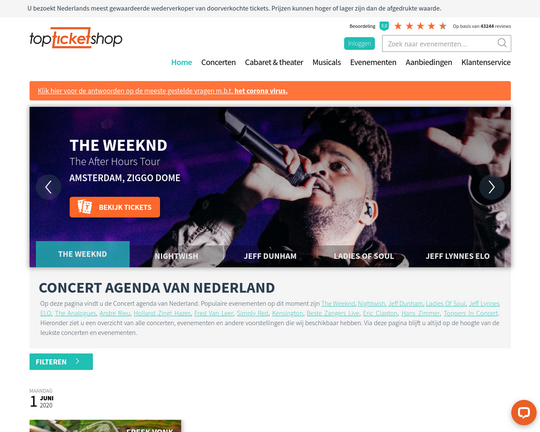Click the Inloggen button
Screen dimensions: 540x432
click(359, 43)
